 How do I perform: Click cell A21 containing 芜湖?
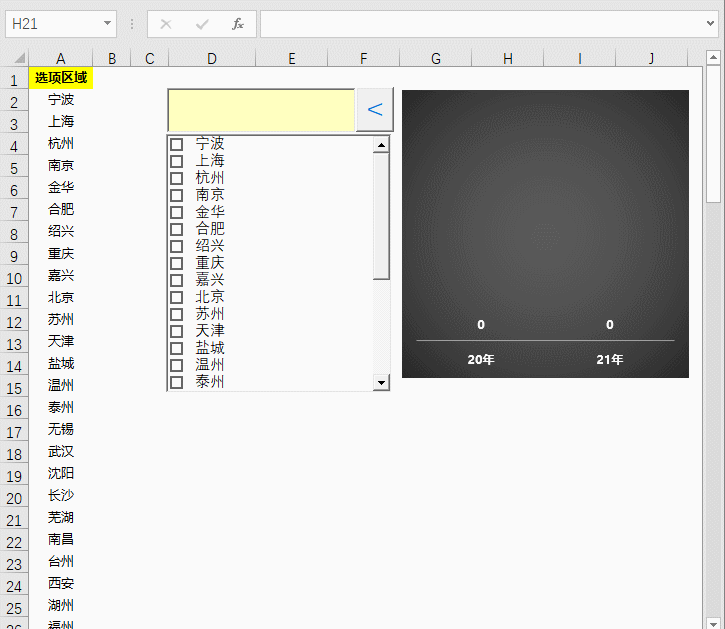coord(61,518)
